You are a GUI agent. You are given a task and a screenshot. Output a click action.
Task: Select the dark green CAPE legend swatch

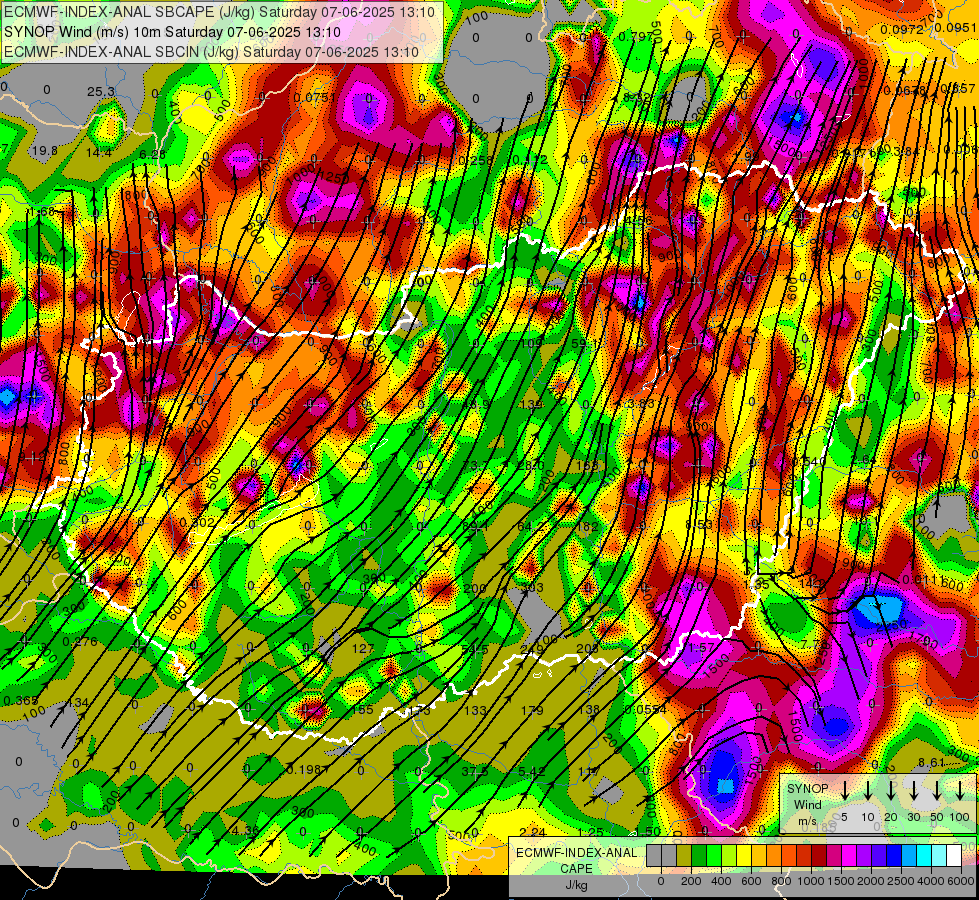point(699,855)
